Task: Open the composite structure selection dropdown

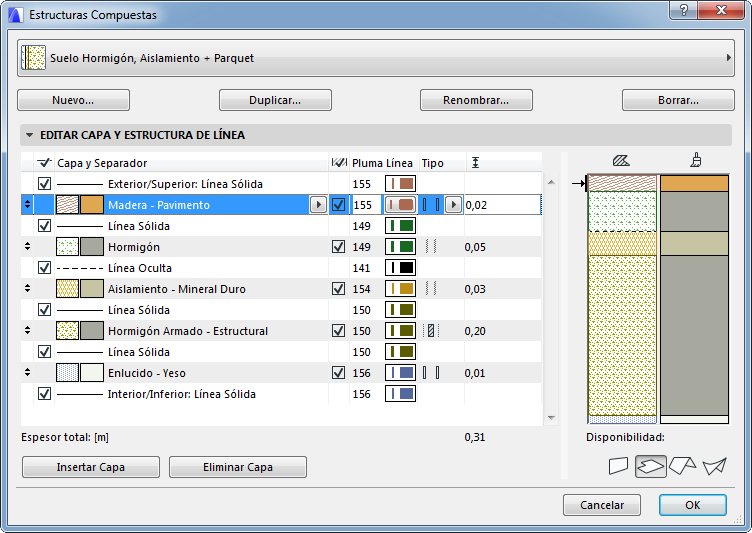Action: pos(376,58)
